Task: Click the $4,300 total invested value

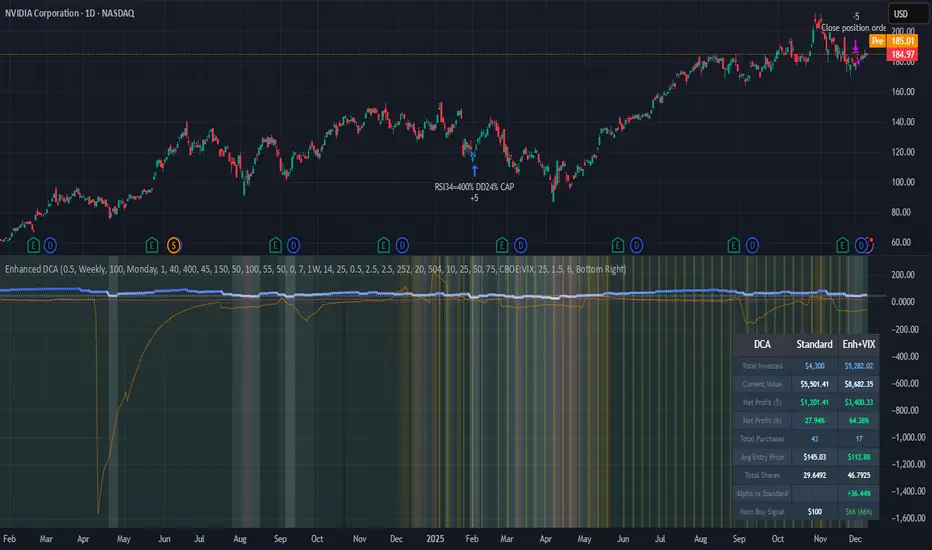Action: click(814, 366)
